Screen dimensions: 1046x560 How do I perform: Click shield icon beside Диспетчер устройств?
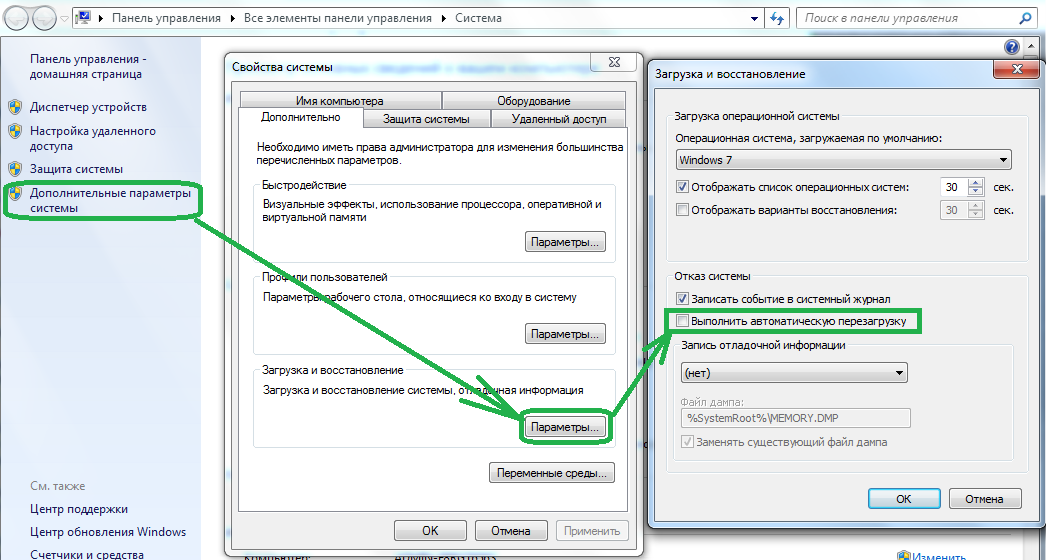[x=15, y=107]
